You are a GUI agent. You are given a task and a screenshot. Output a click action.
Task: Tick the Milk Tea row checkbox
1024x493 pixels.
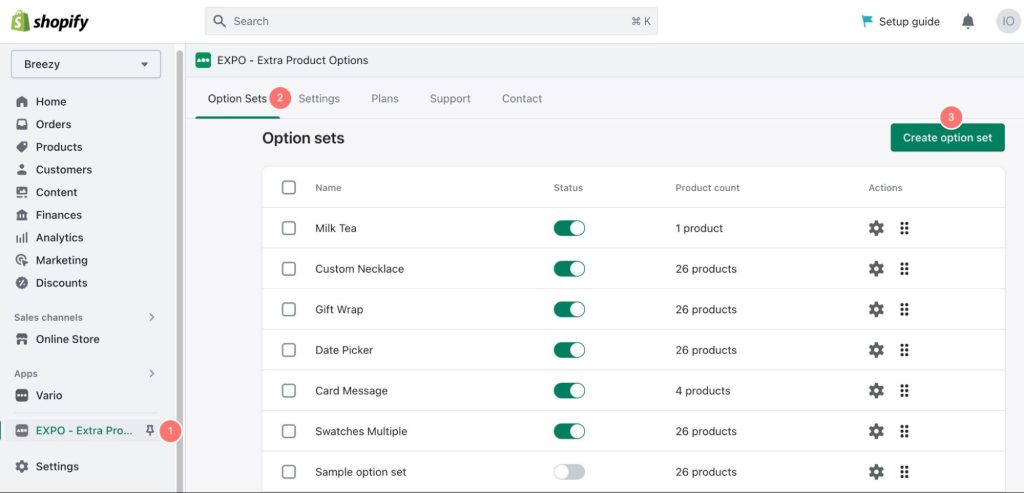(289, 228)
